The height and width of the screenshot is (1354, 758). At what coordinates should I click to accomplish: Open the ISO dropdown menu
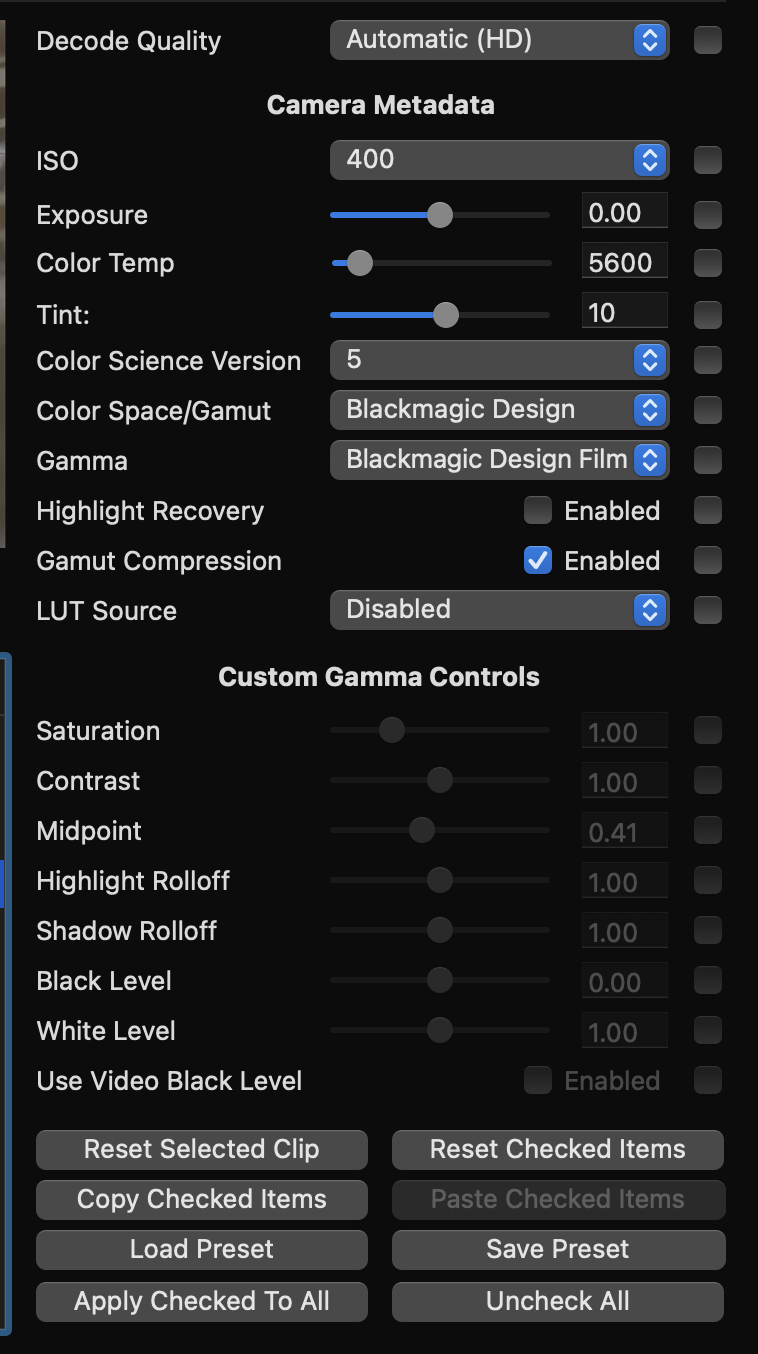[x=499, y=160]
